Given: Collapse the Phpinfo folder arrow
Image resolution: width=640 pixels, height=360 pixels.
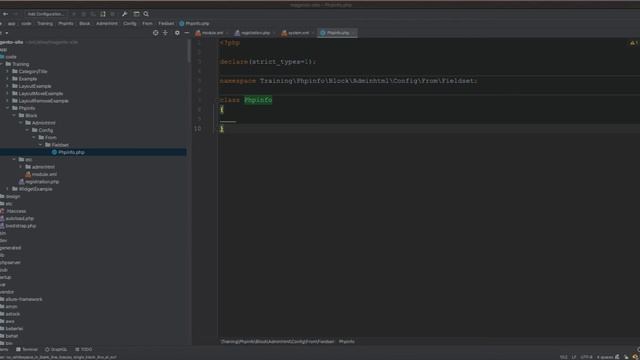Looking at the screenshot, I should [7, 108].
